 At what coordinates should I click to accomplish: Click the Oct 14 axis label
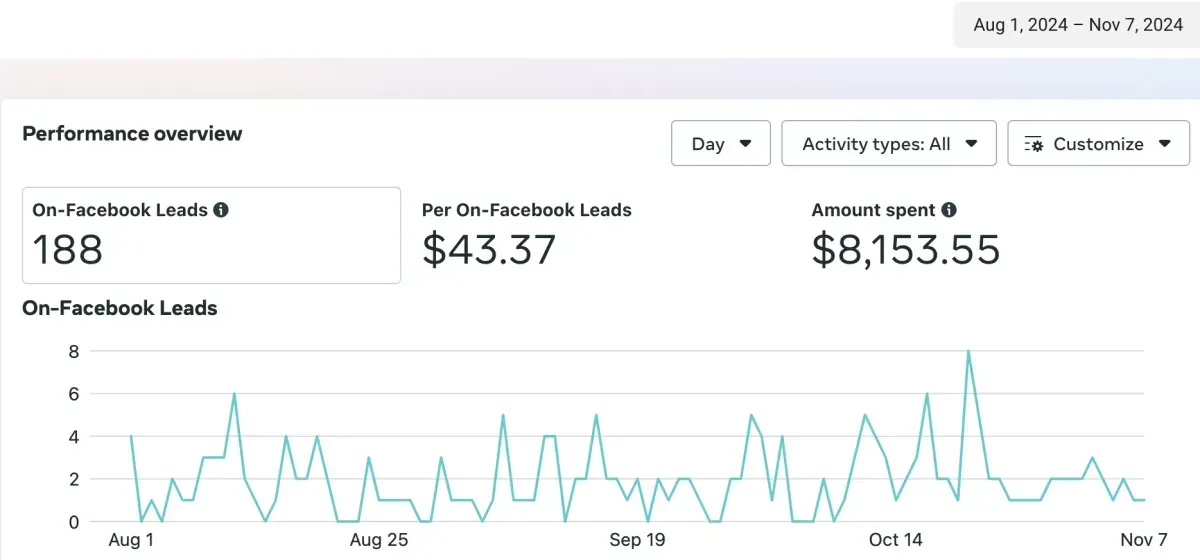point(896,540)
